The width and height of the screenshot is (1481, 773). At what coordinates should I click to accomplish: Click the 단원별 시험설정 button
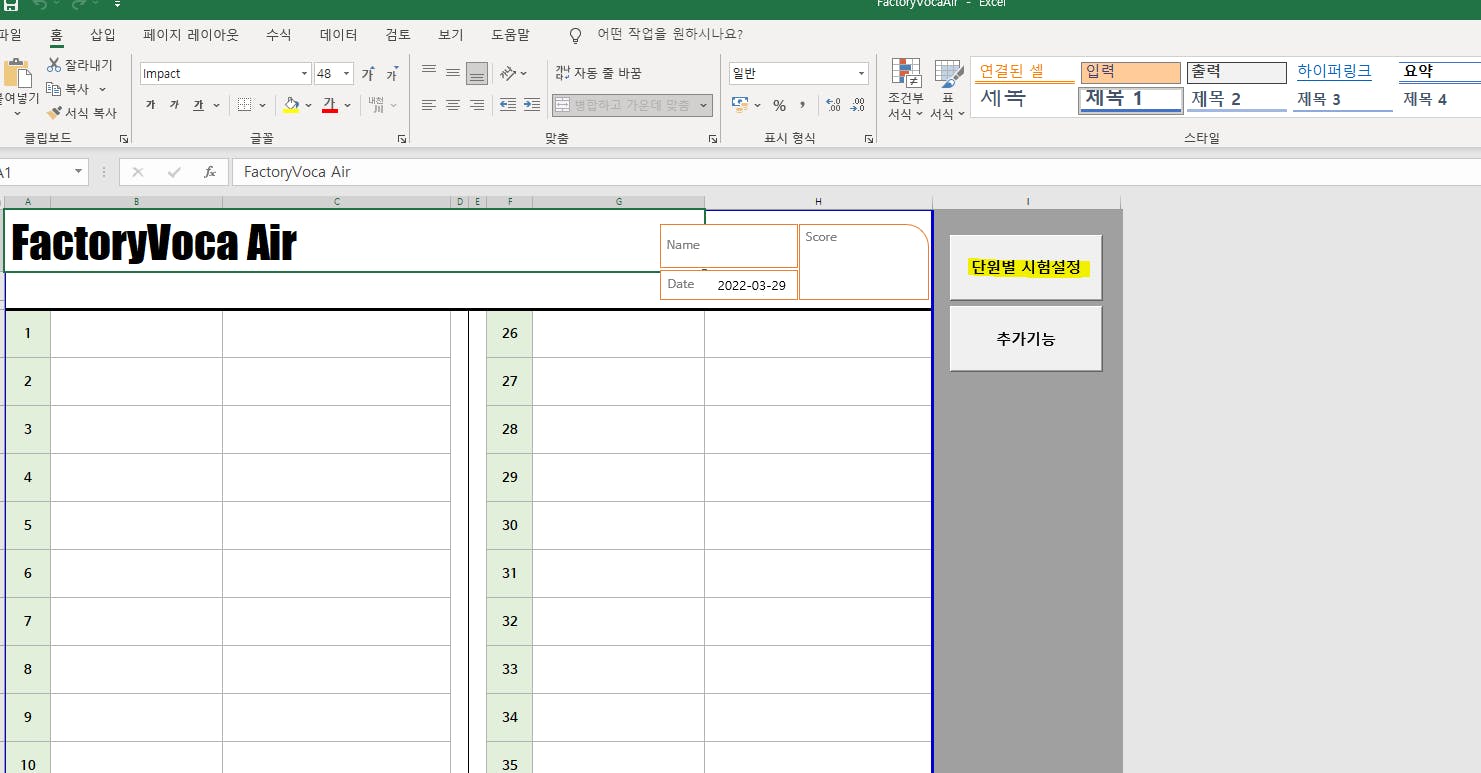(x=1026, y=268)
